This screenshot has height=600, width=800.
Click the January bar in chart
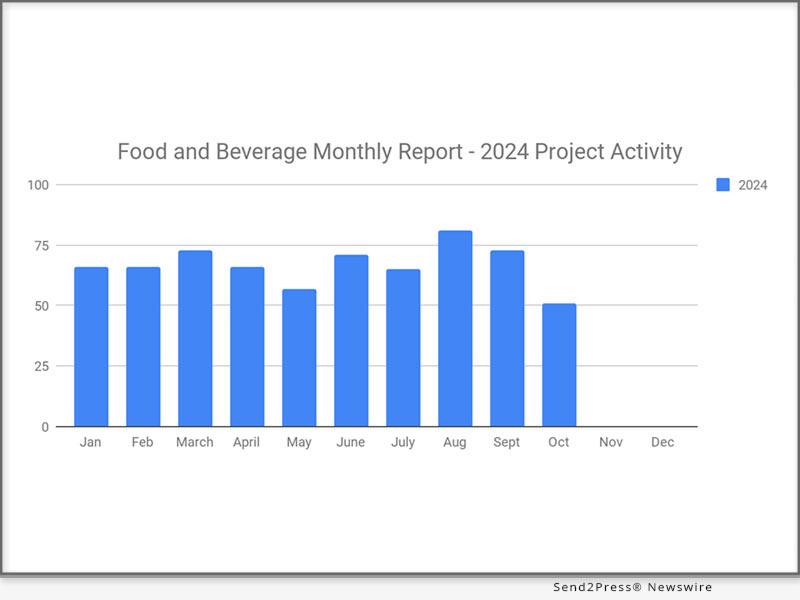coord(91,346)
